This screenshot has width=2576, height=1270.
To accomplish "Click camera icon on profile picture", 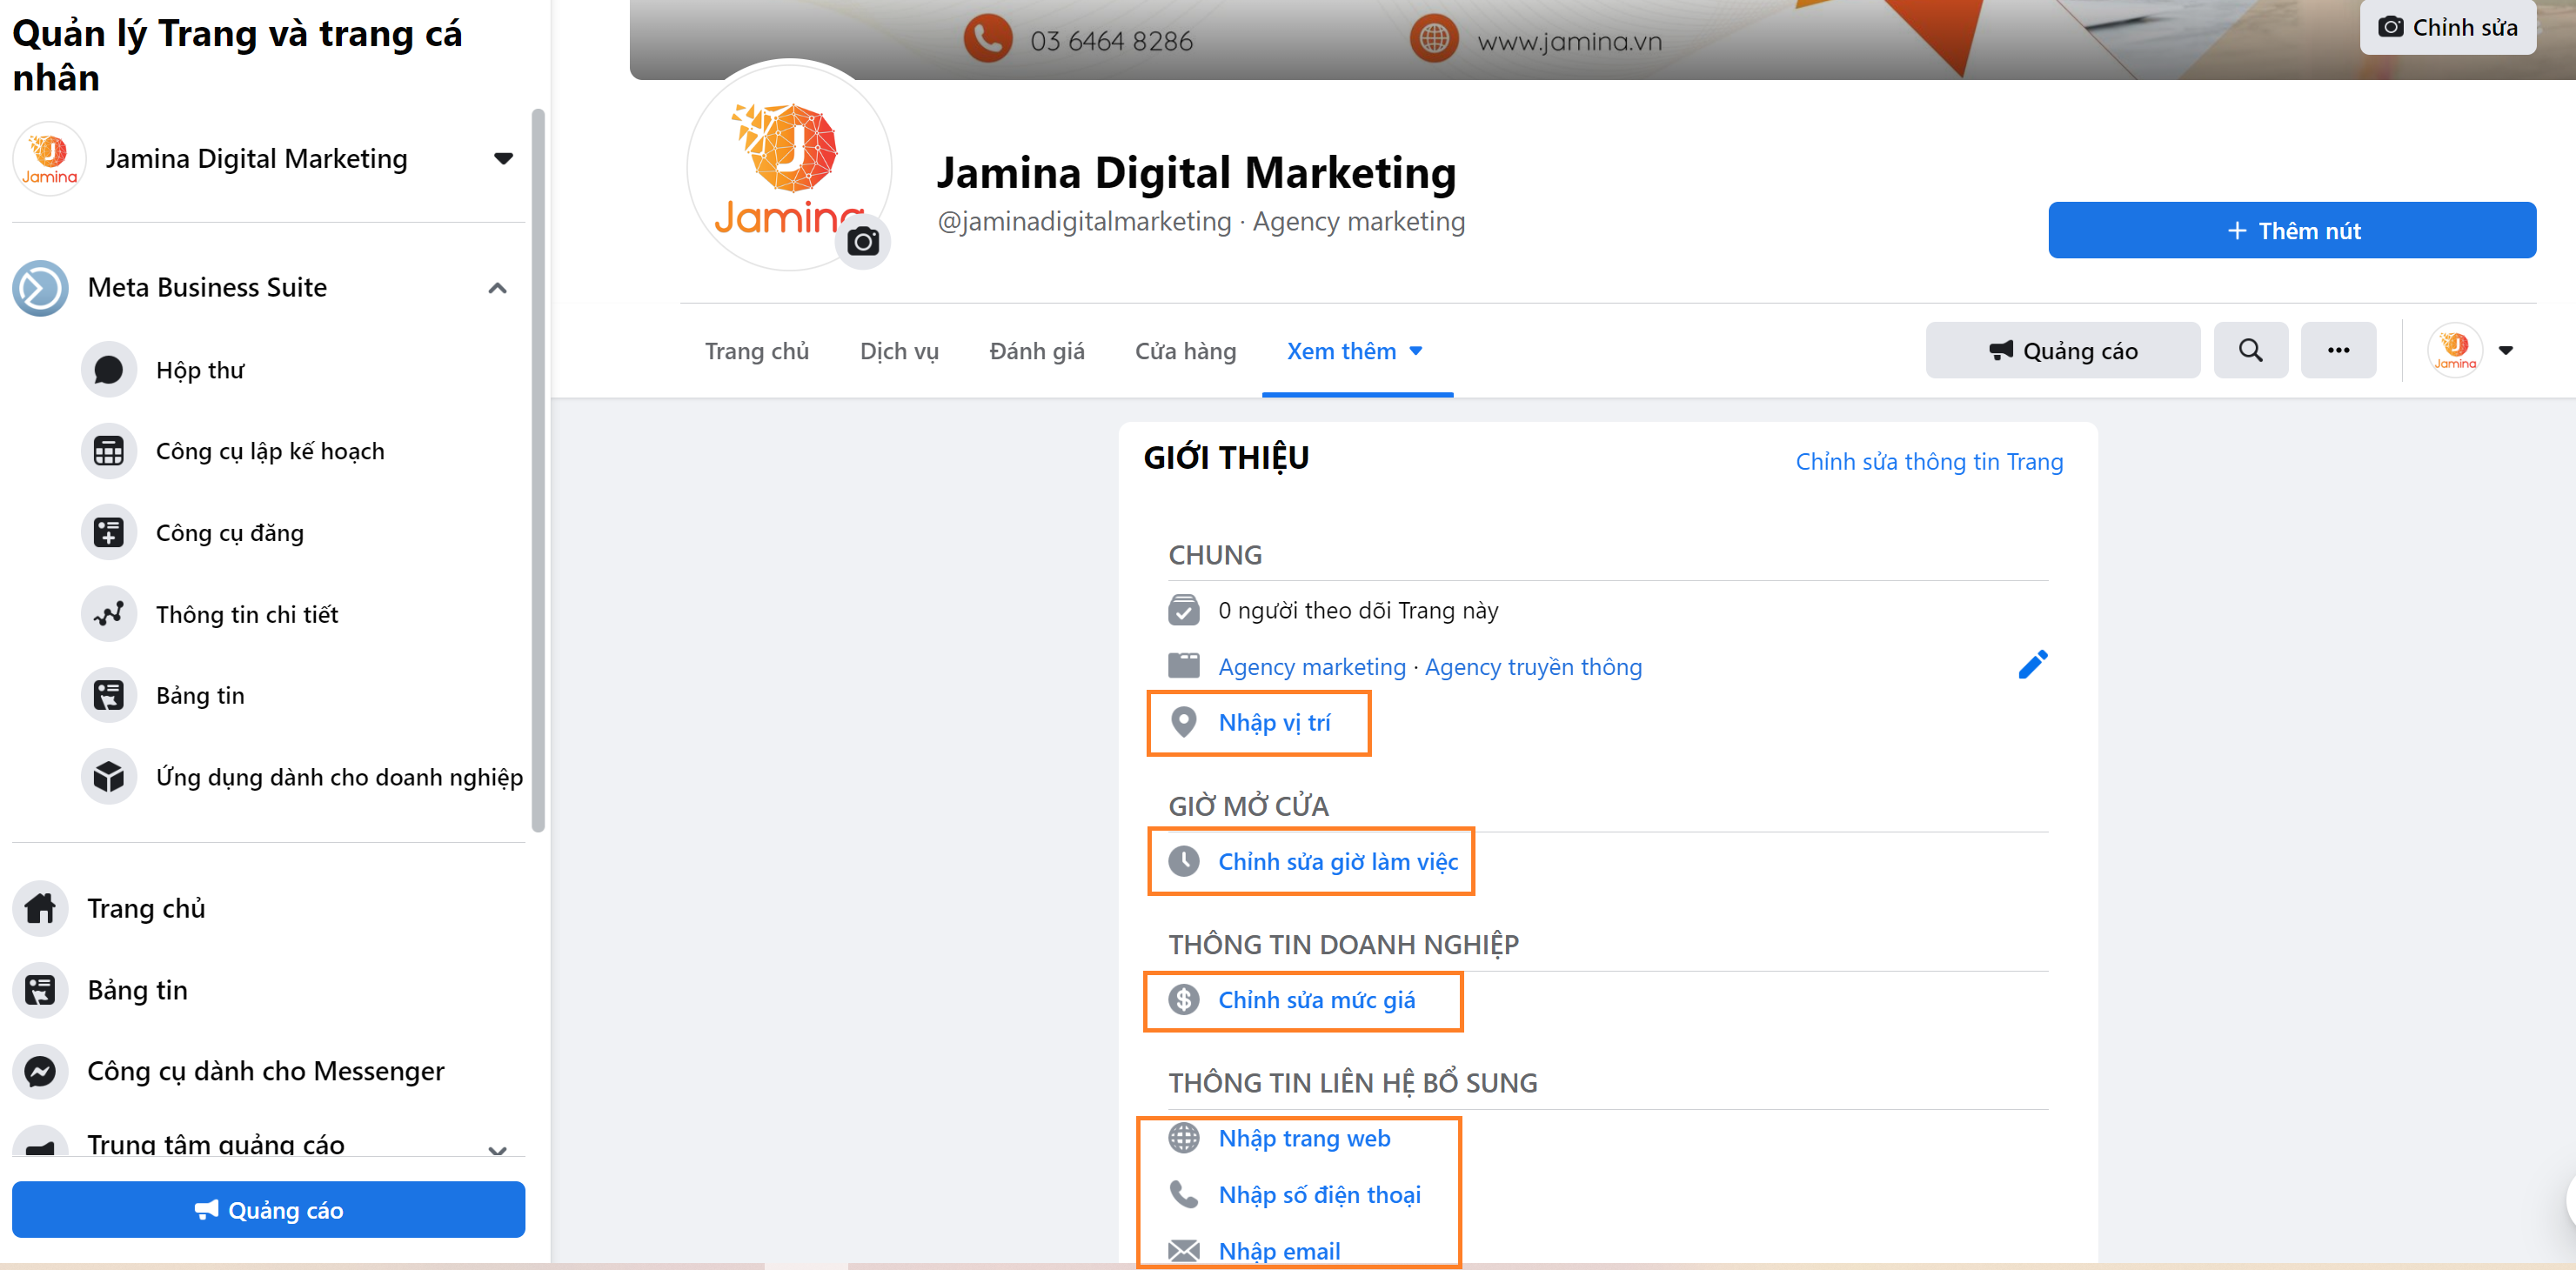I will coord(862,242).
